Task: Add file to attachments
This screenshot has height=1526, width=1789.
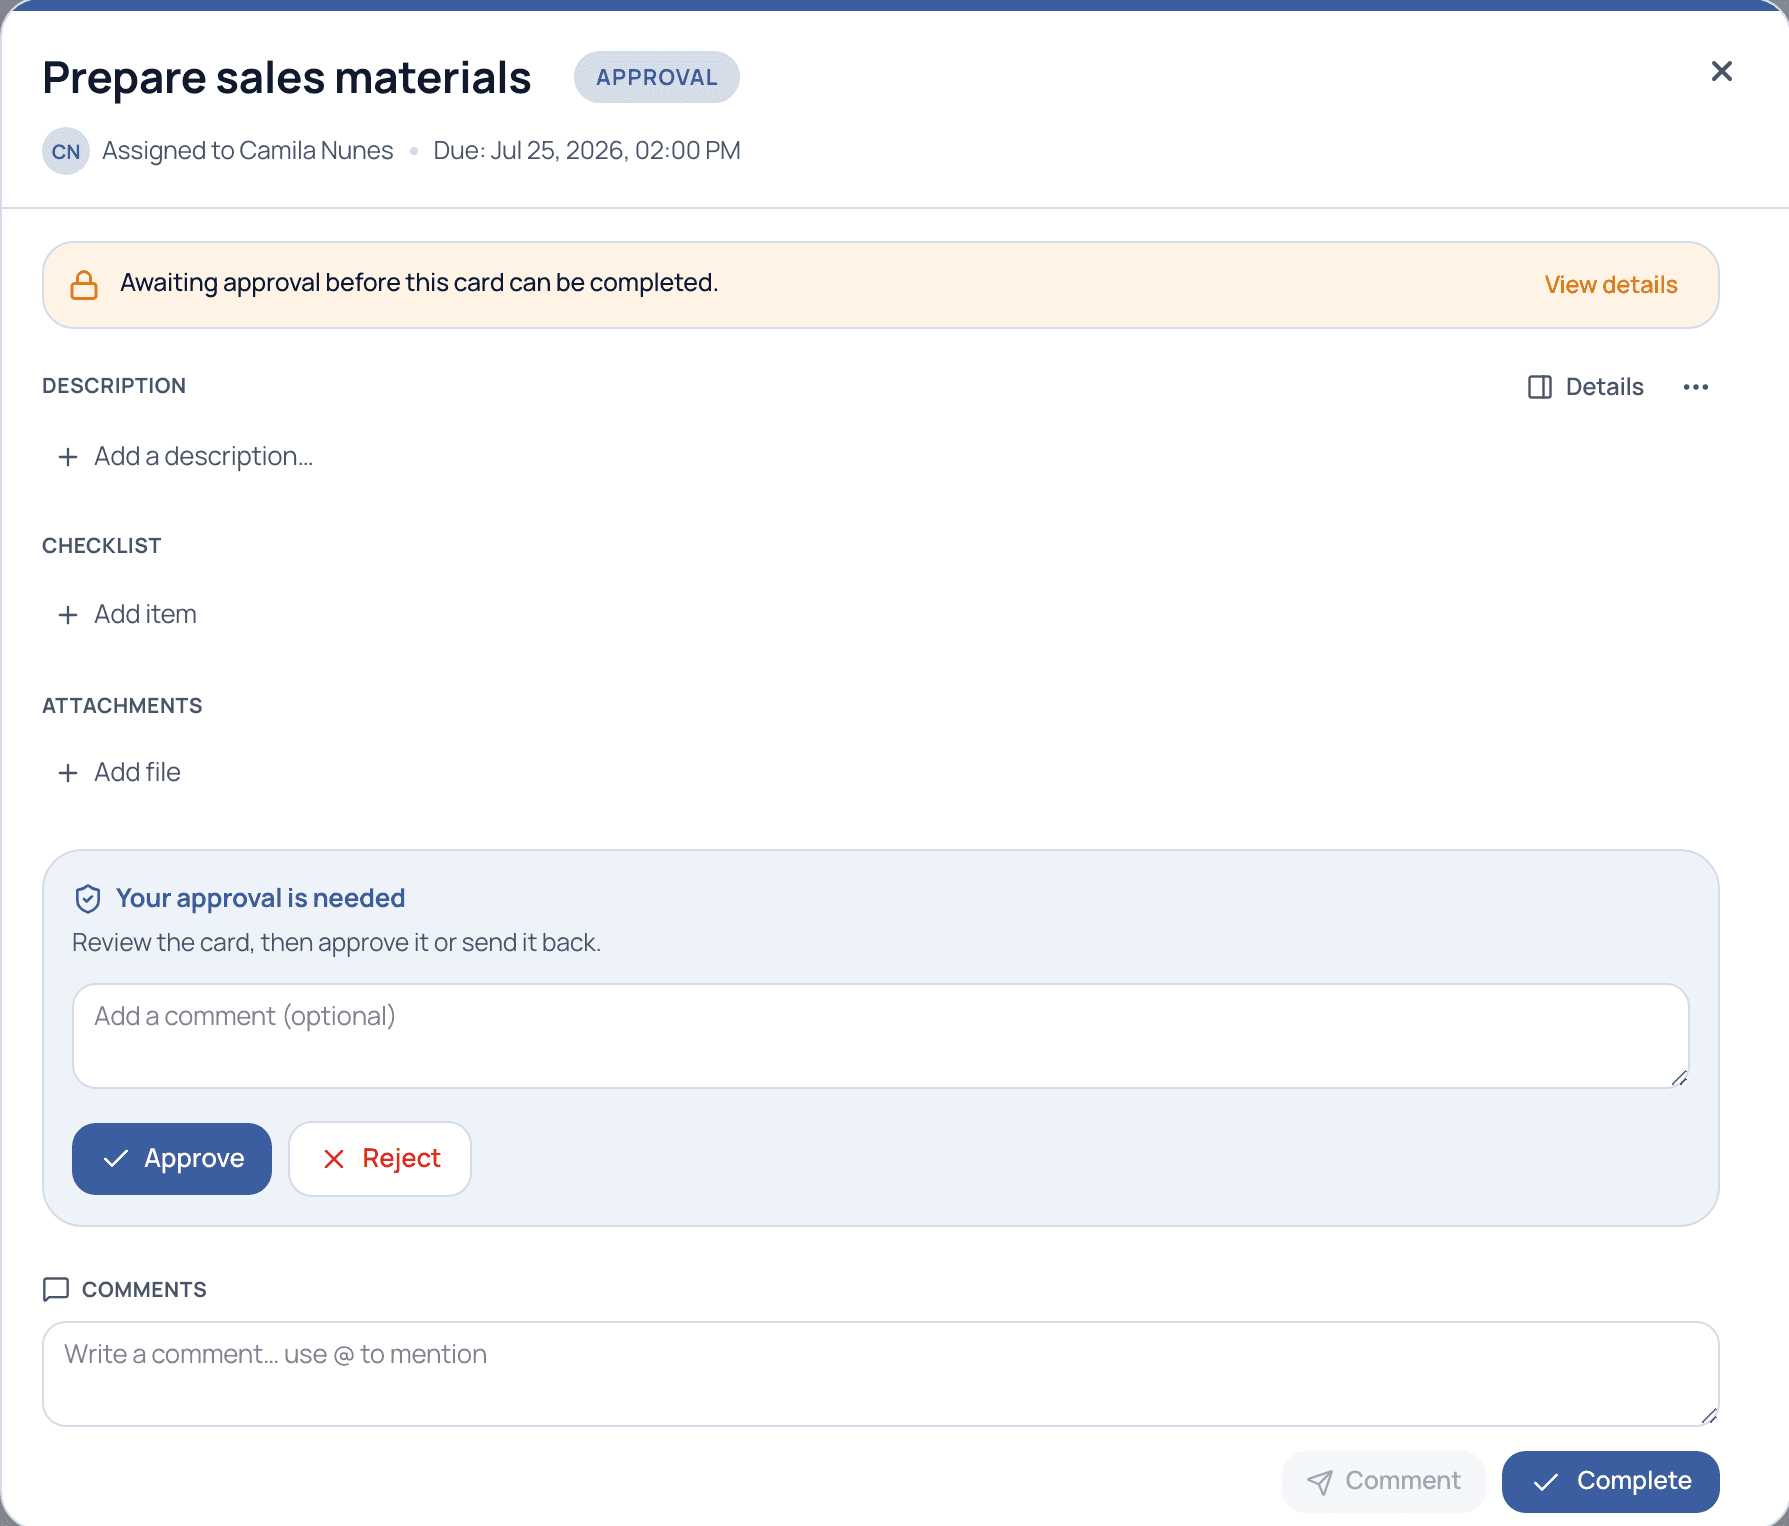Action: click(x=119, y=772)
